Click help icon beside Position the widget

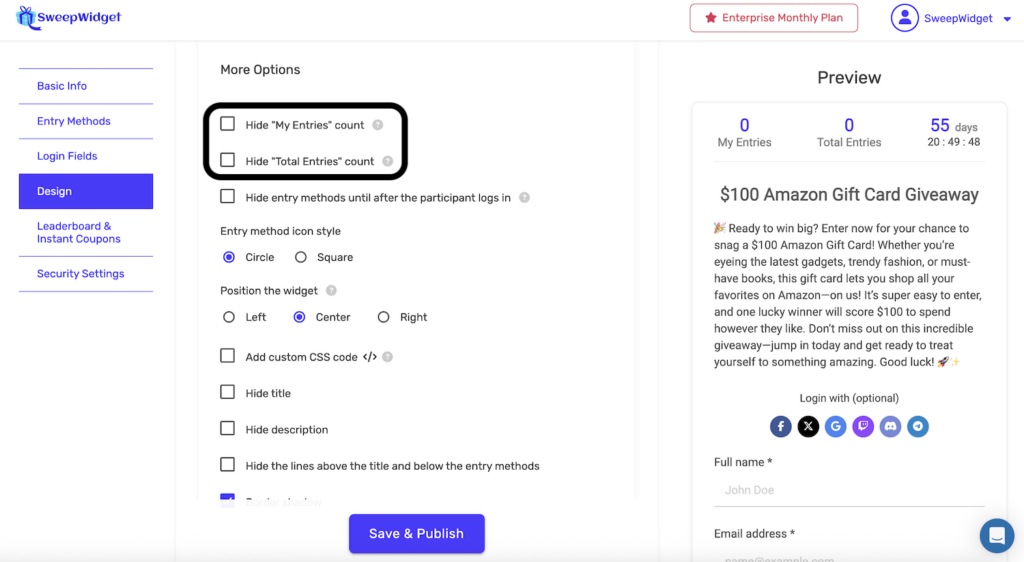click(x=331, y=291)
